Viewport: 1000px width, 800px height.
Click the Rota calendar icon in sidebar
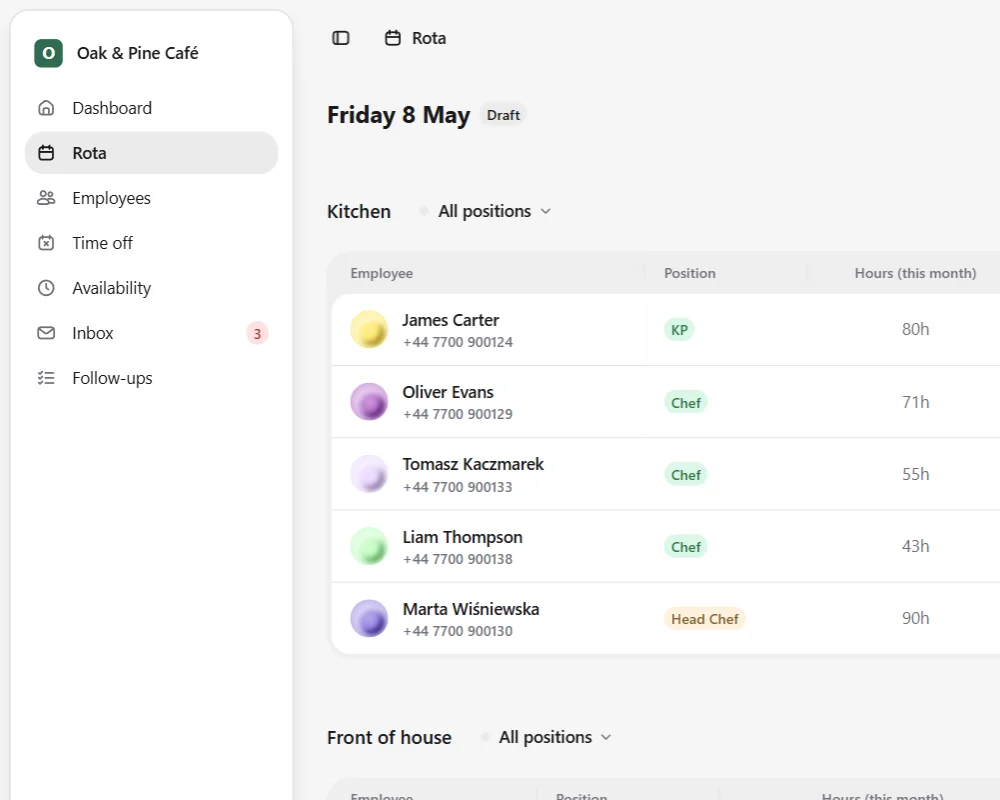coord(46,153)
